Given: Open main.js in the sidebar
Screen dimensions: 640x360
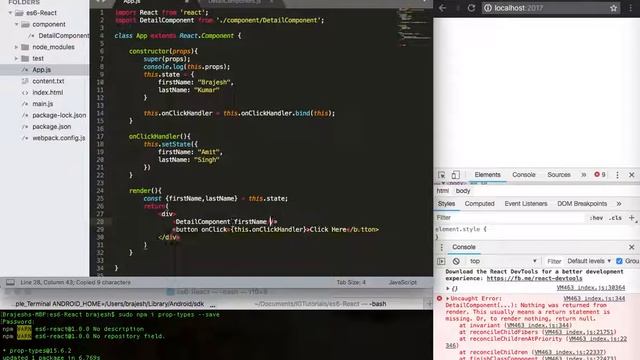Looking at the screenshot, I should coord(44,104).
